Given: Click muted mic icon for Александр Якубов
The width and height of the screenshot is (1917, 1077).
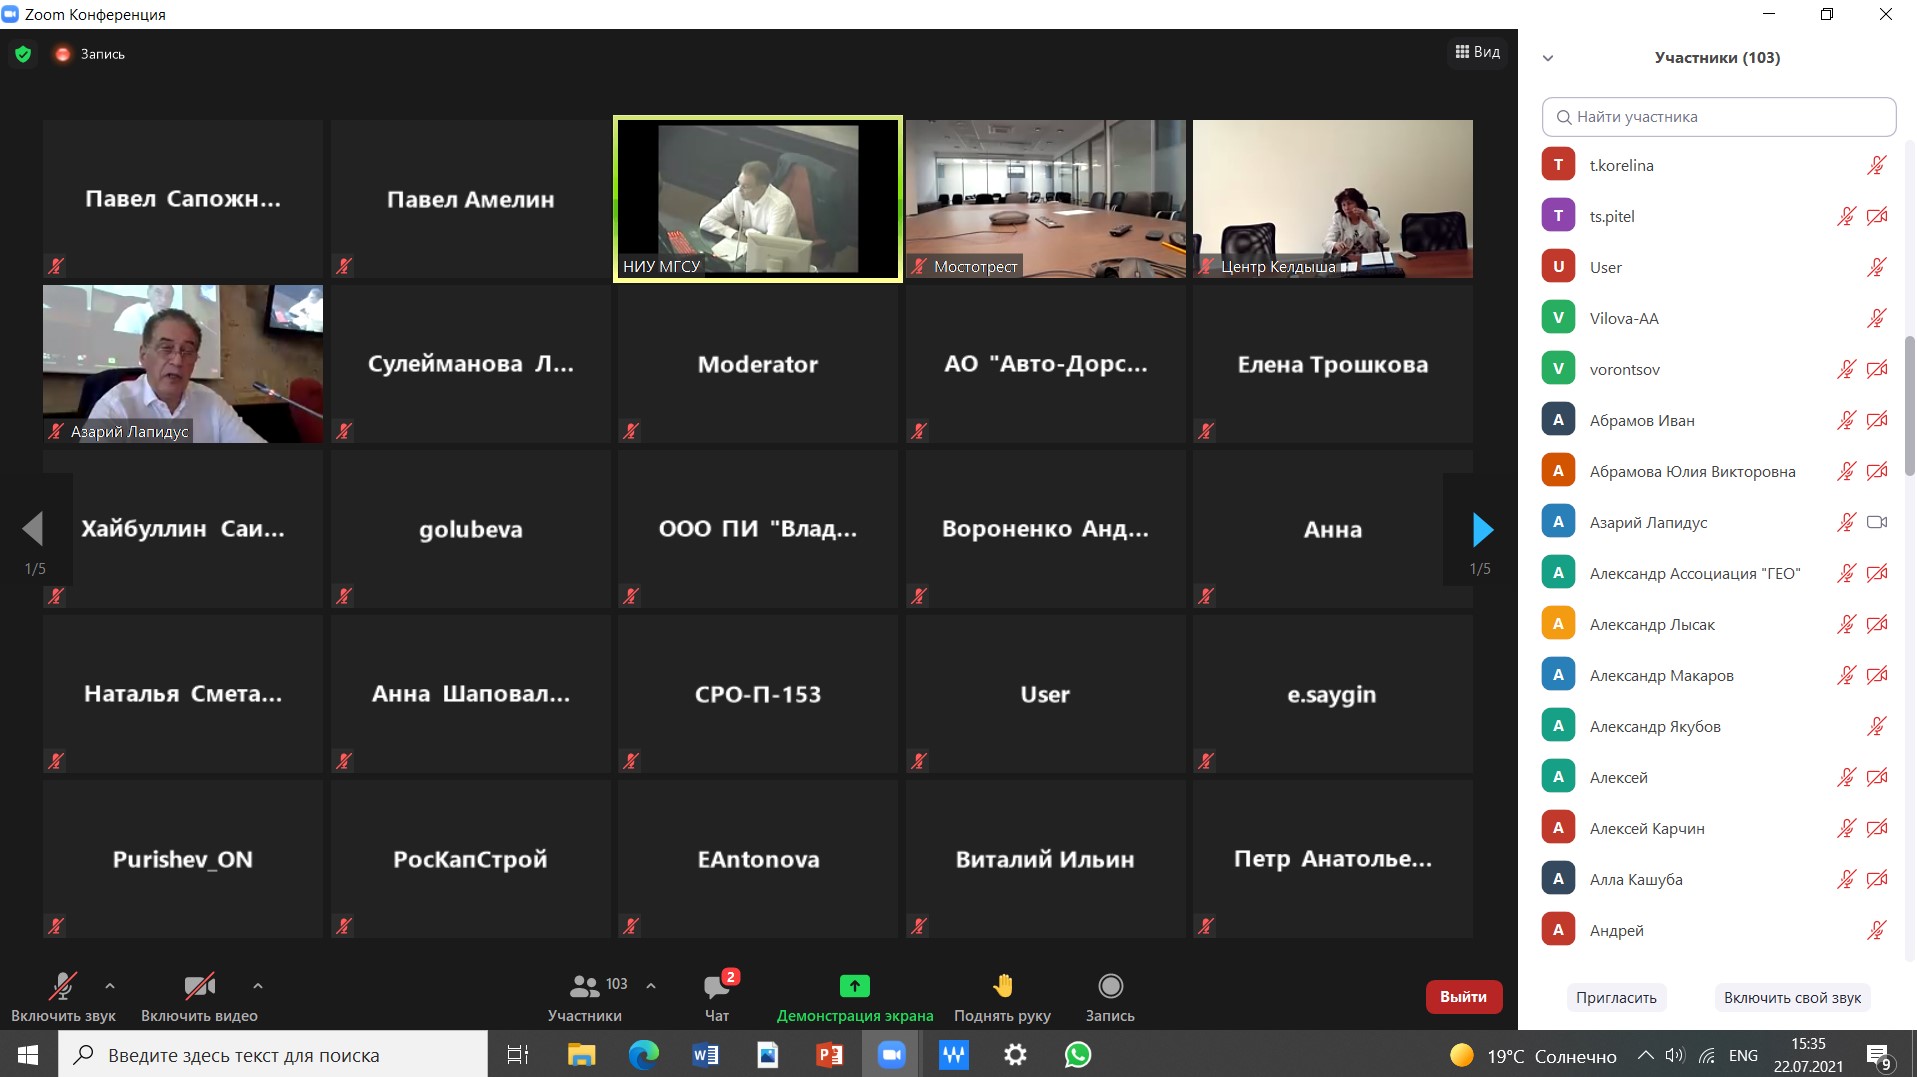Looking at the screenshot, I should pos(1877,726).
